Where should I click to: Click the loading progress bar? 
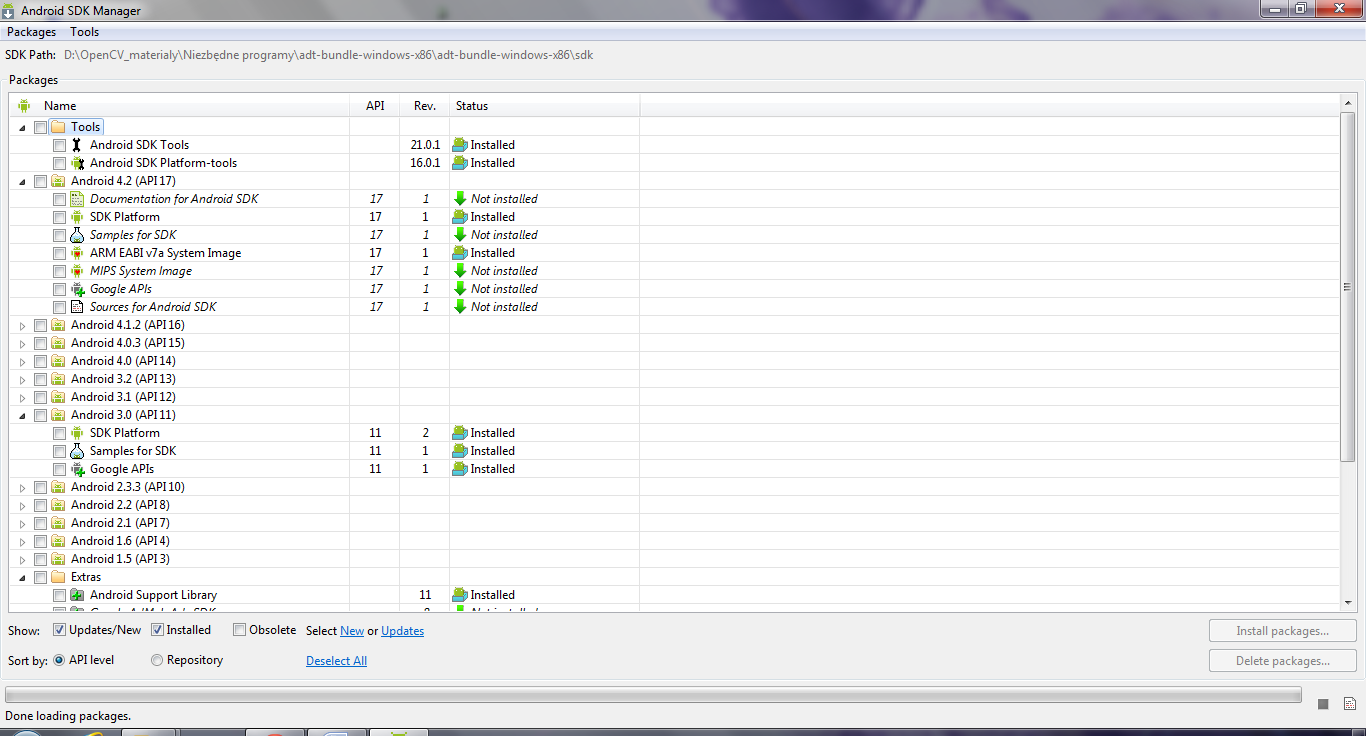point(653,694)
